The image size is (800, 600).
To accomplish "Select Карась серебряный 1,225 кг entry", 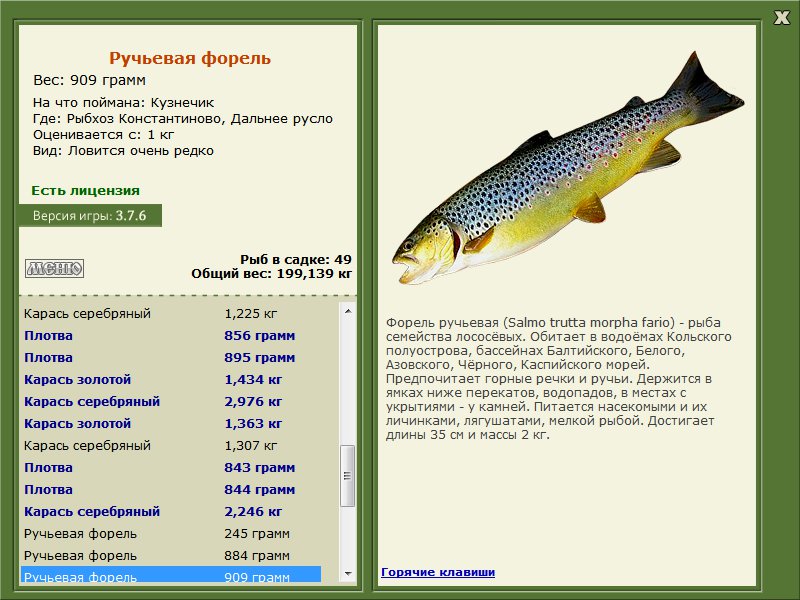I will pos(170,314).
